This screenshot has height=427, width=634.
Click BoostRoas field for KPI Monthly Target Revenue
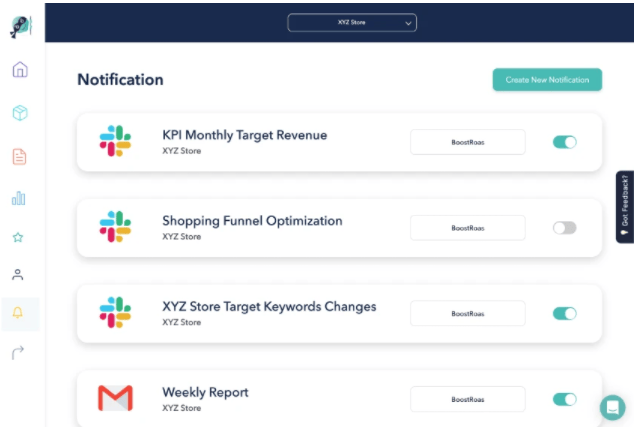pos(467,142)
